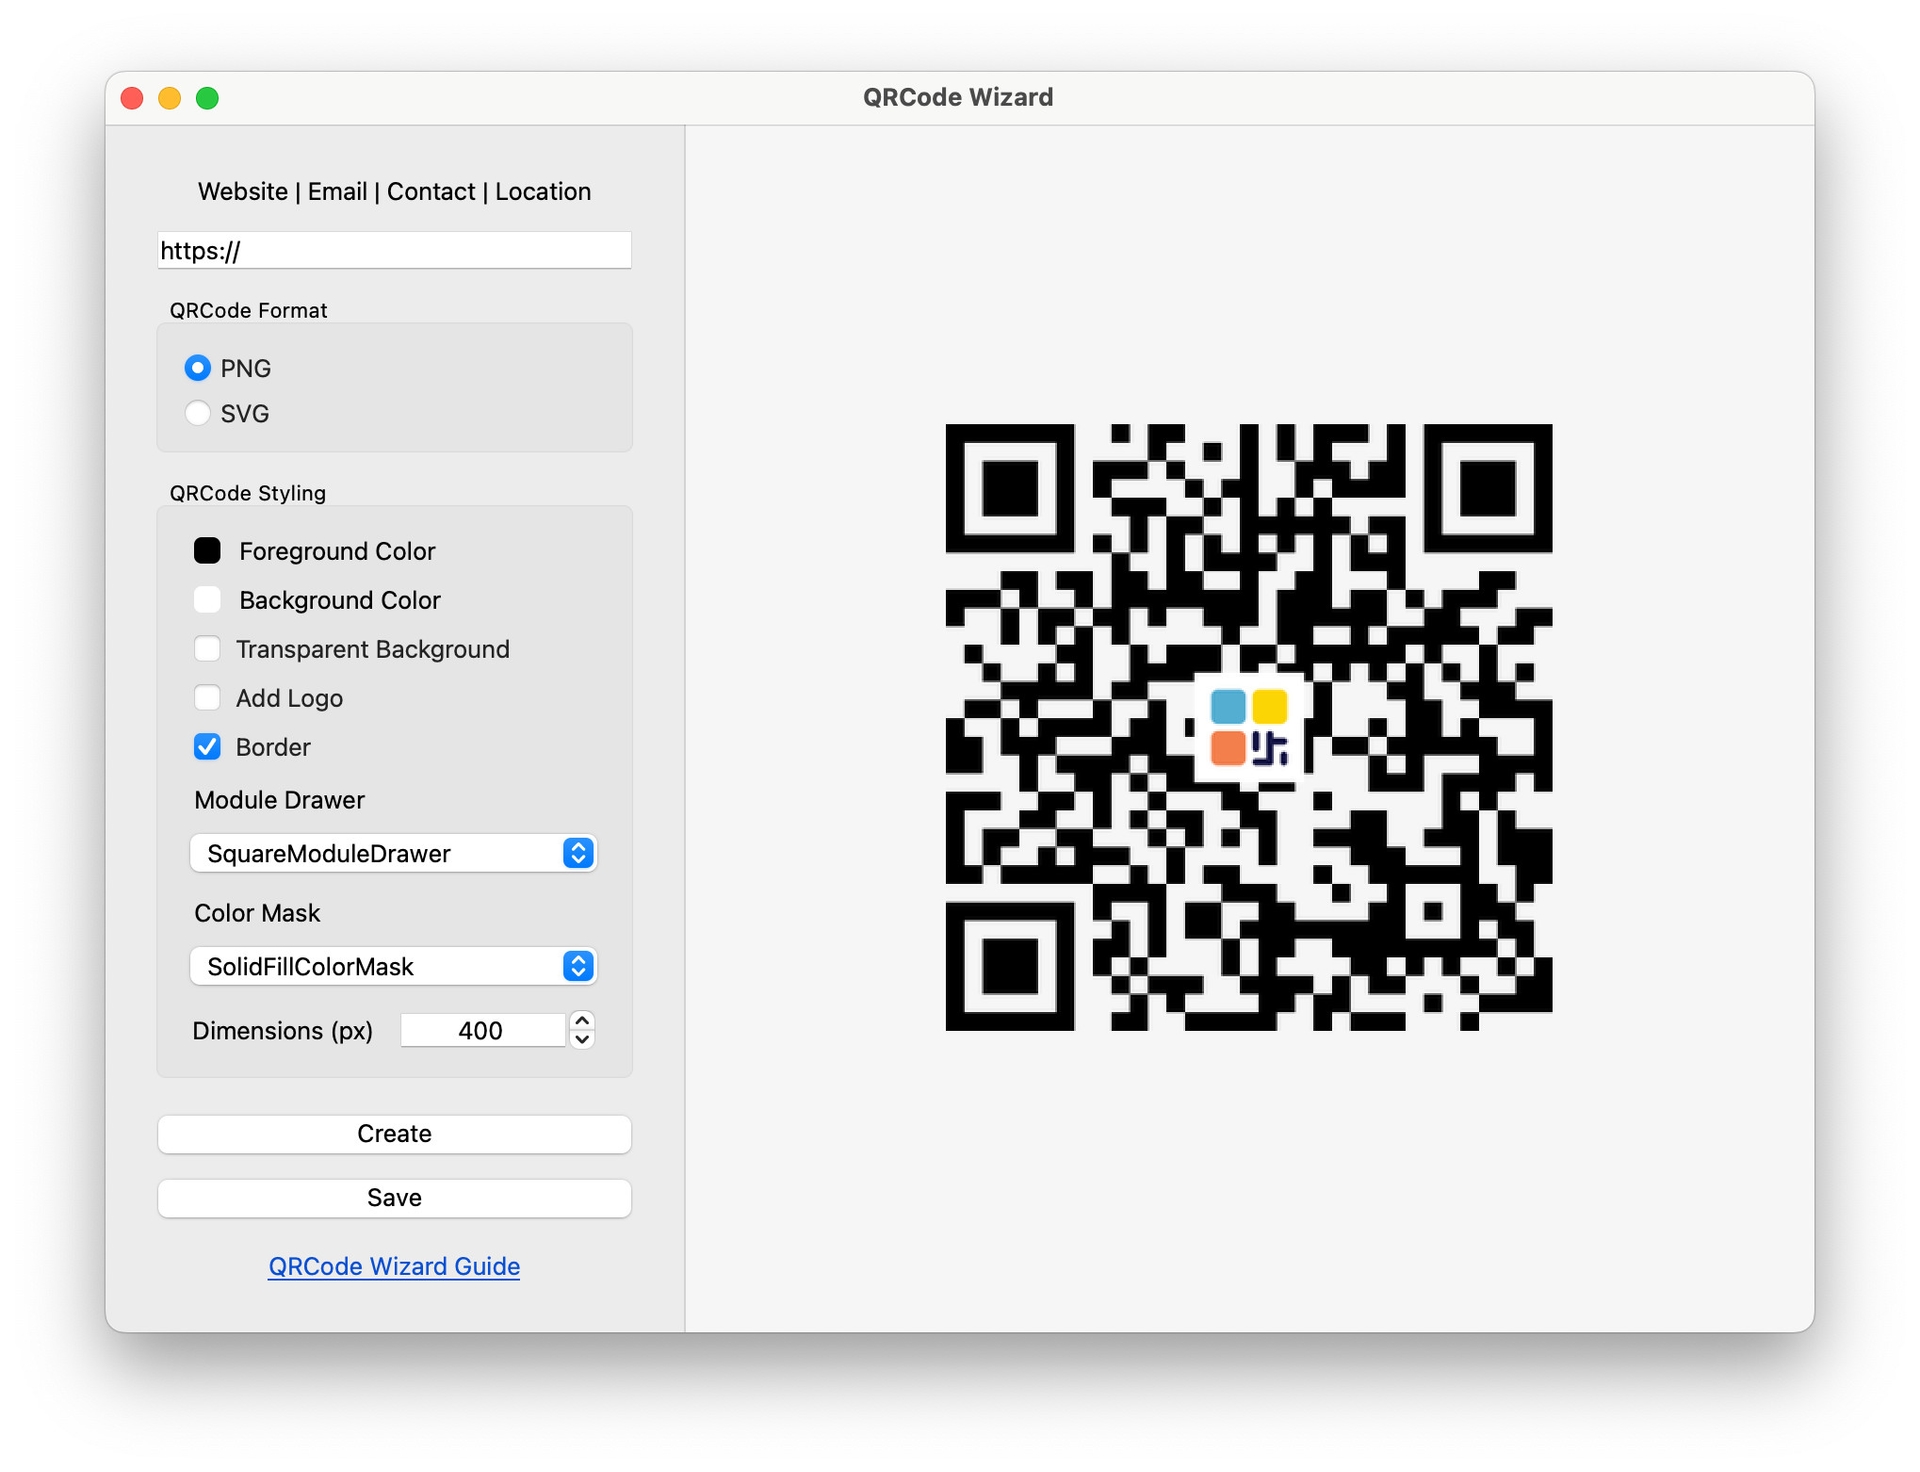Click the Color Mask label
Viewport: 1920px width, 1472px height.
click(257, 913)
